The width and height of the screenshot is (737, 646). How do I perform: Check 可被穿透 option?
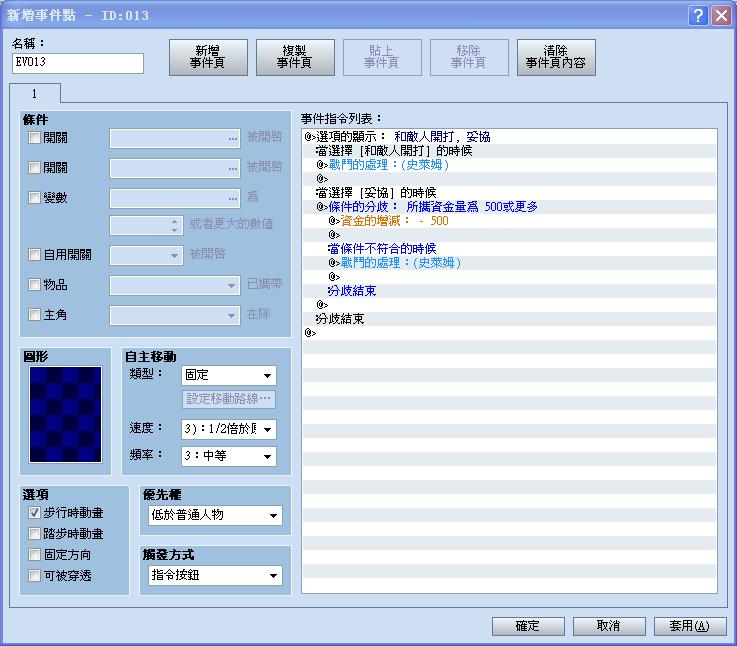[x=34, y=575]
